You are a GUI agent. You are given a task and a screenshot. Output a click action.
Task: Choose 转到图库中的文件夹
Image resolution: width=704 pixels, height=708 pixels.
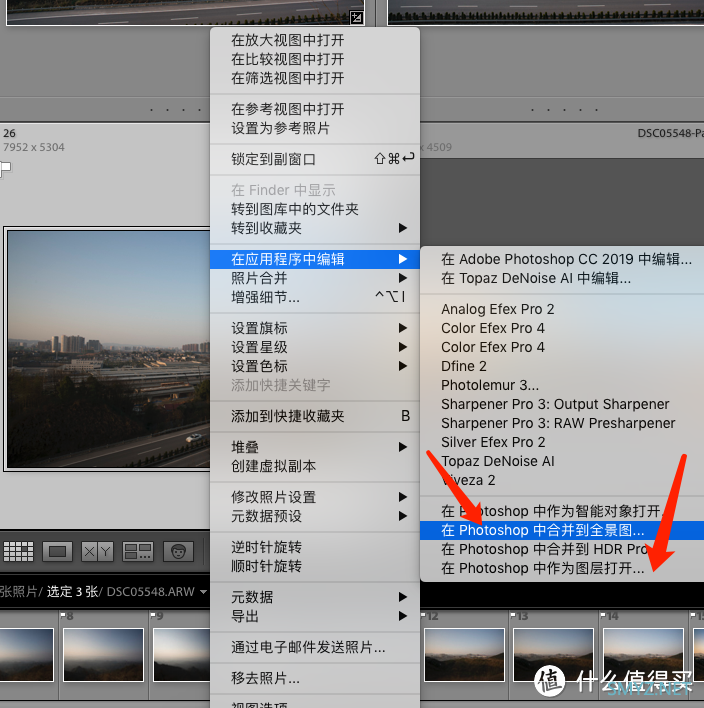coord(315,209)
